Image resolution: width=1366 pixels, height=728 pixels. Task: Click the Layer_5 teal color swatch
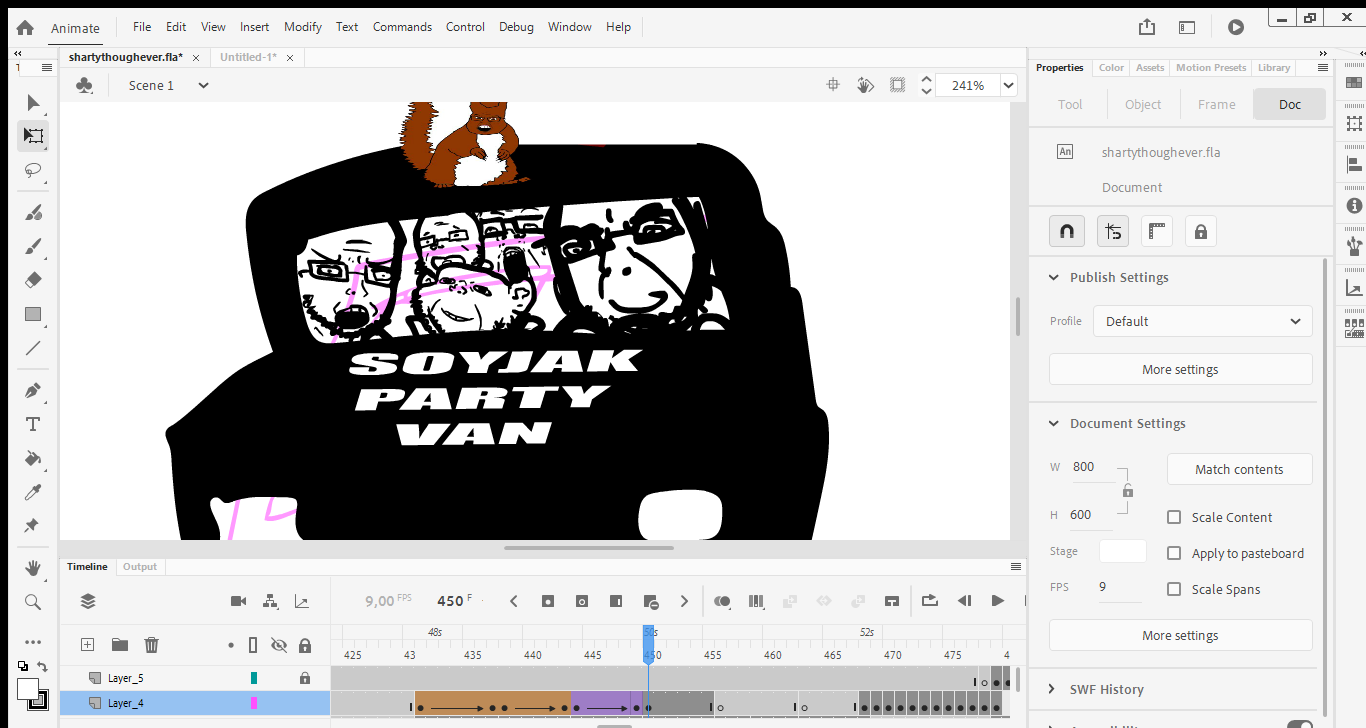254,678
